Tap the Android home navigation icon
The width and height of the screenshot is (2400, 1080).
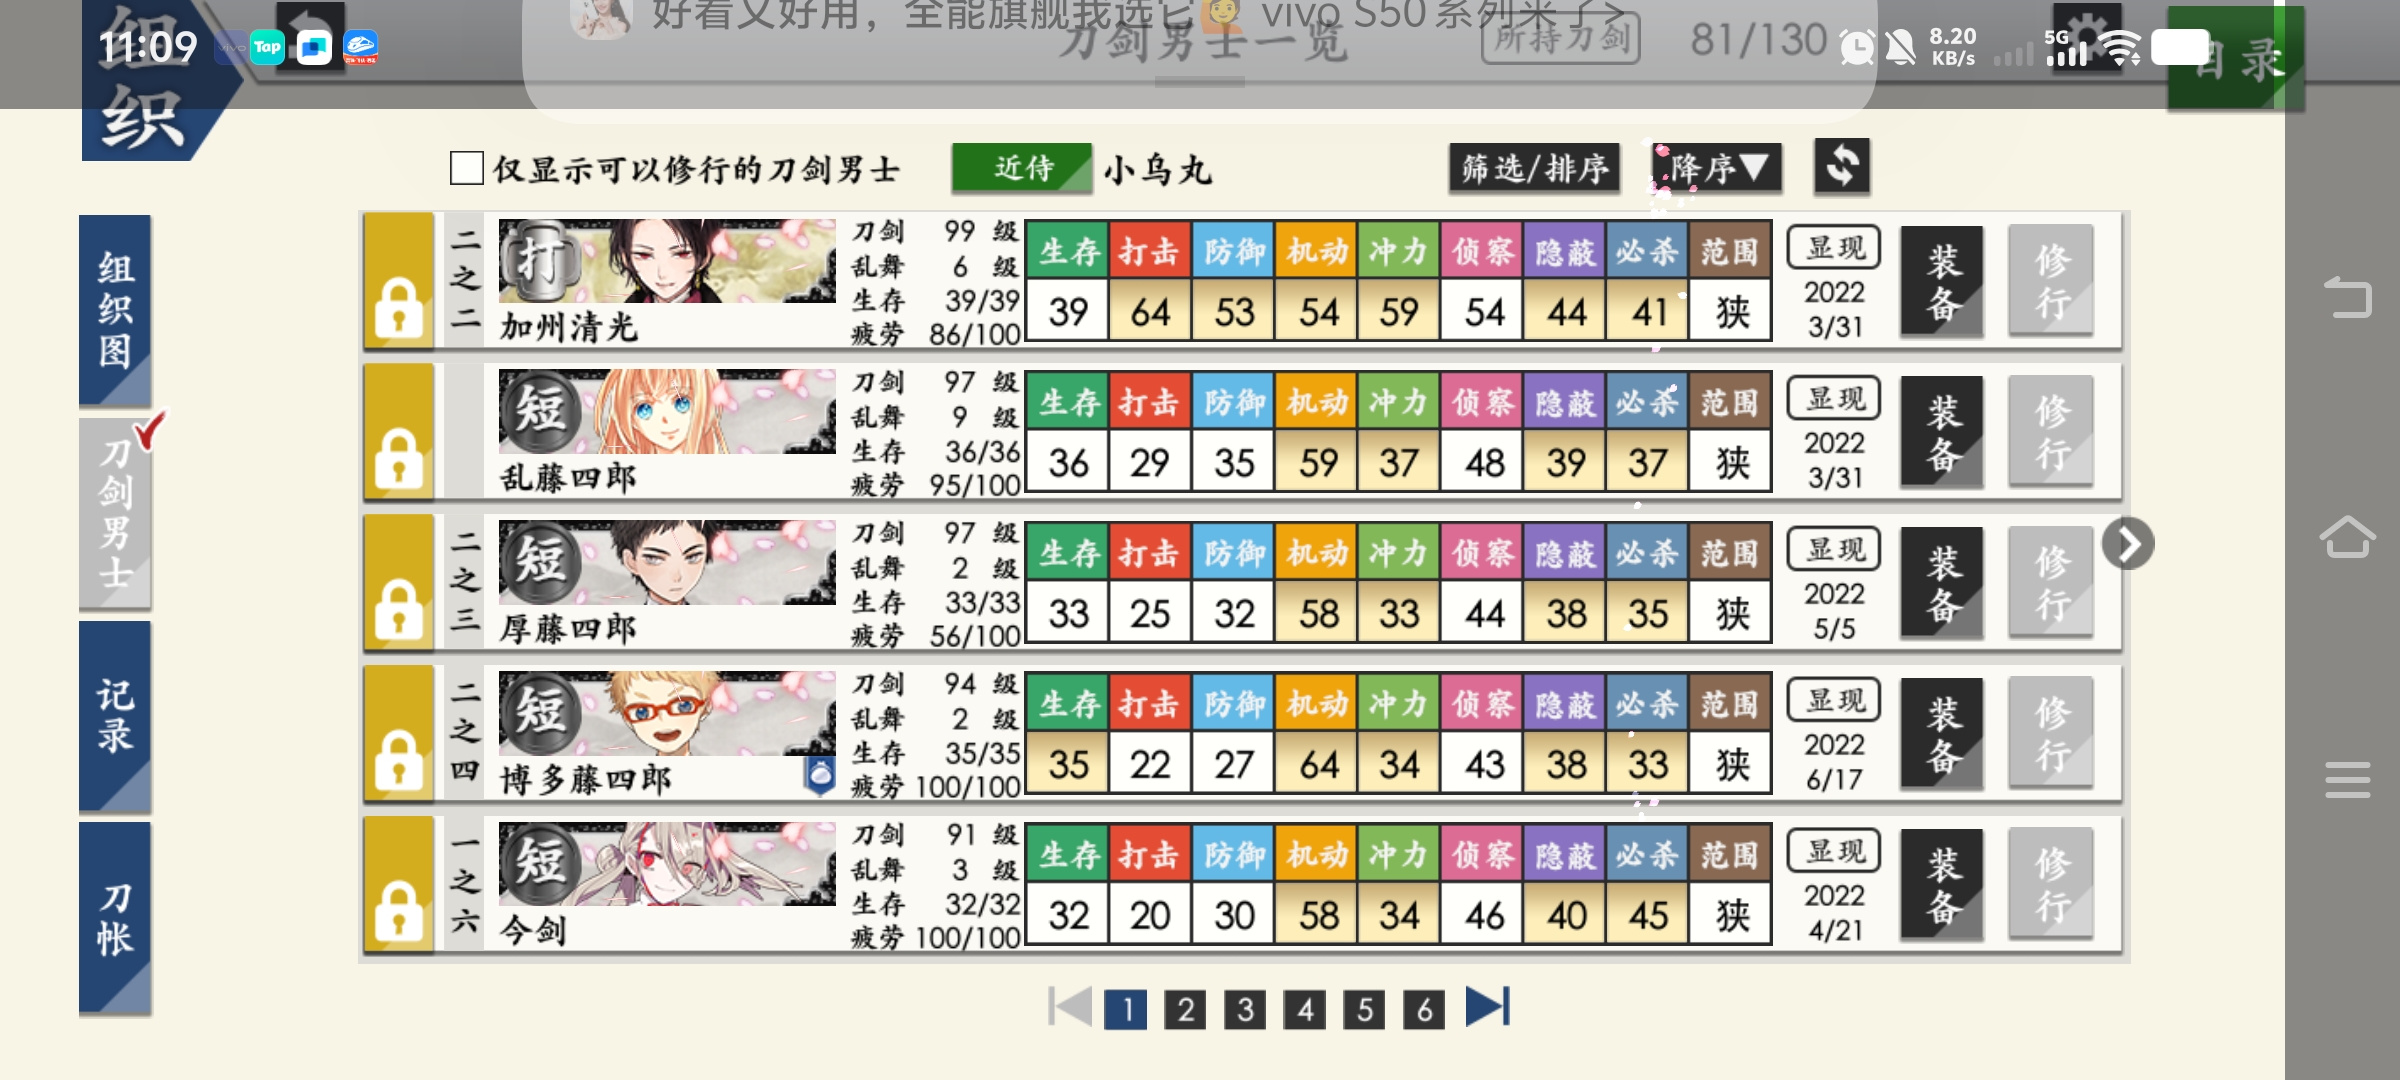coord(2347,538)
